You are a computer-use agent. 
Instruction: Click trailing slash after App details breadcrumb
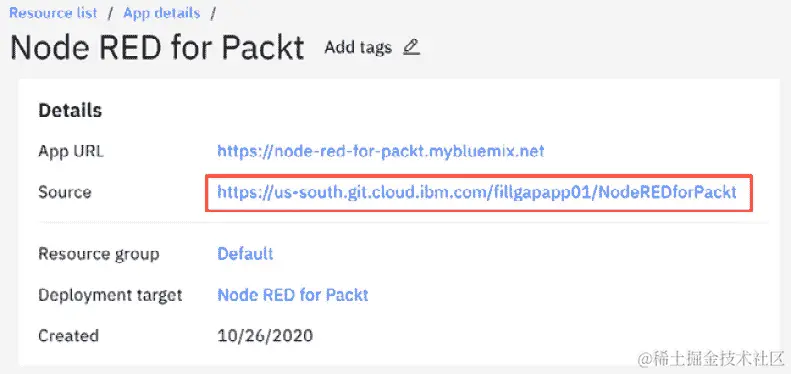213,13
